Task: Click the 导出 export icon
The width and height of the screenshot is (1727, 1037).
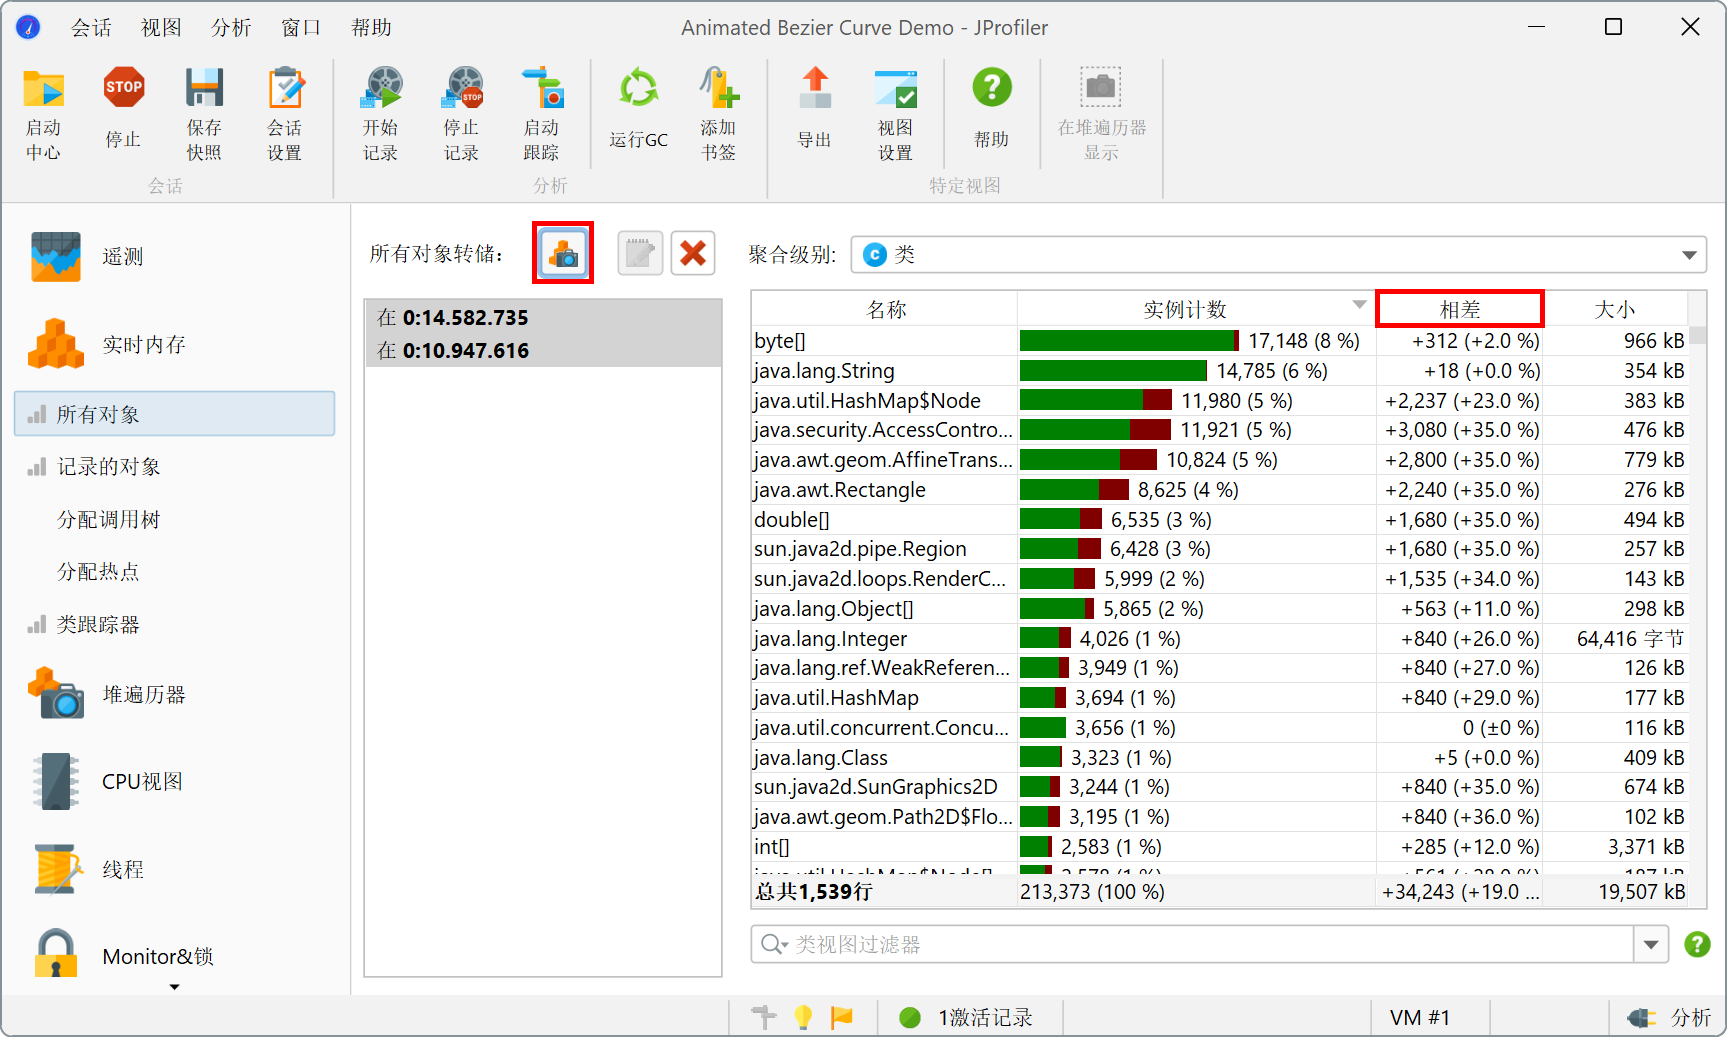Action: pyautogui.click(x=815, y=88)
